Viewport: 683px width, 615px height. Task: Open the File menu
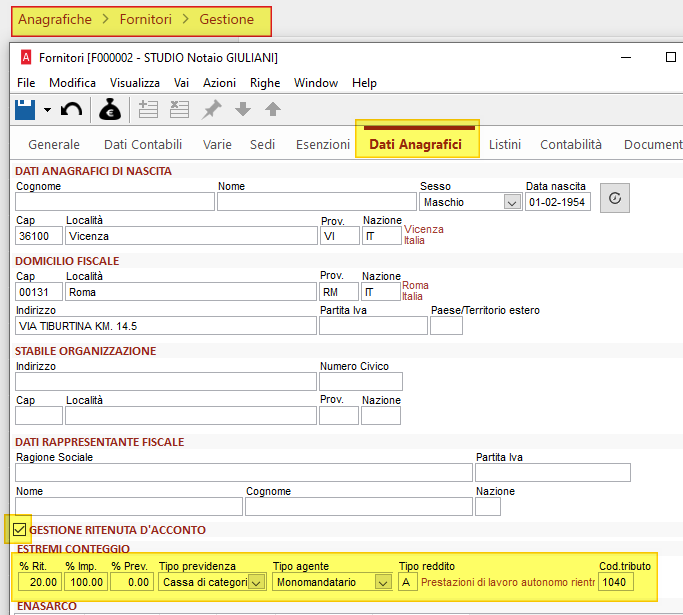tap(26, 83)
